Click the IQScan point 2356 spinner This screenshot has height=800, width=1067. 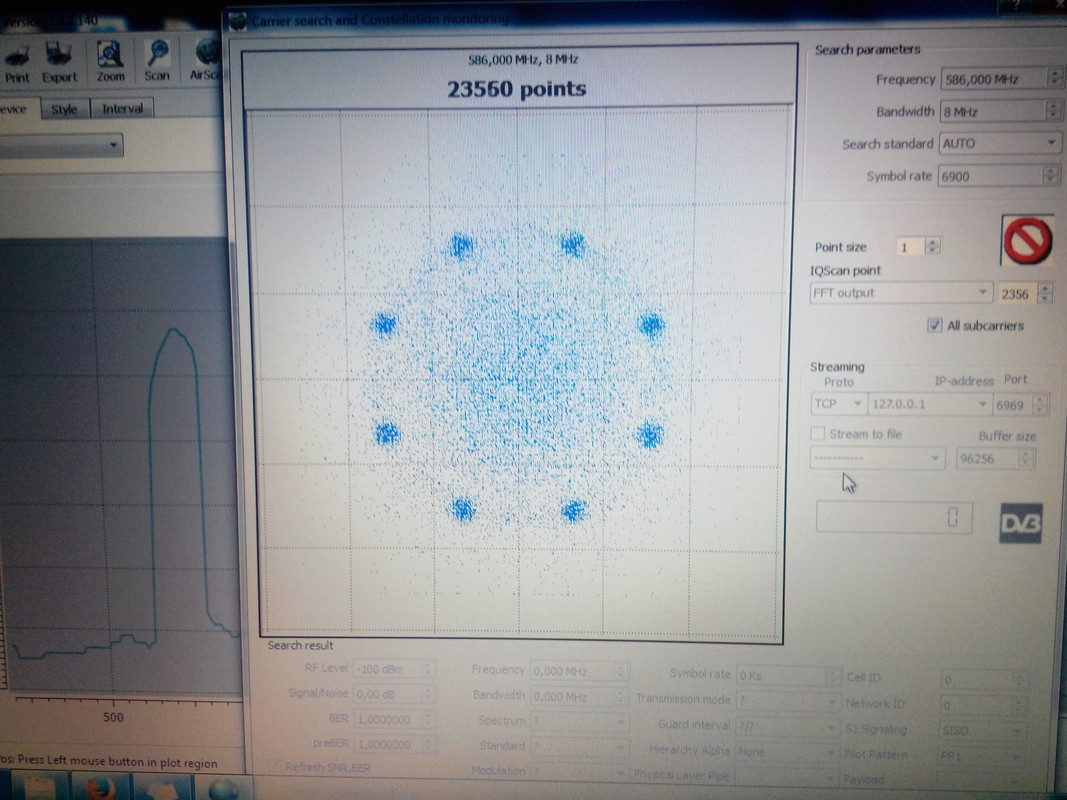tap(1045, 293)
